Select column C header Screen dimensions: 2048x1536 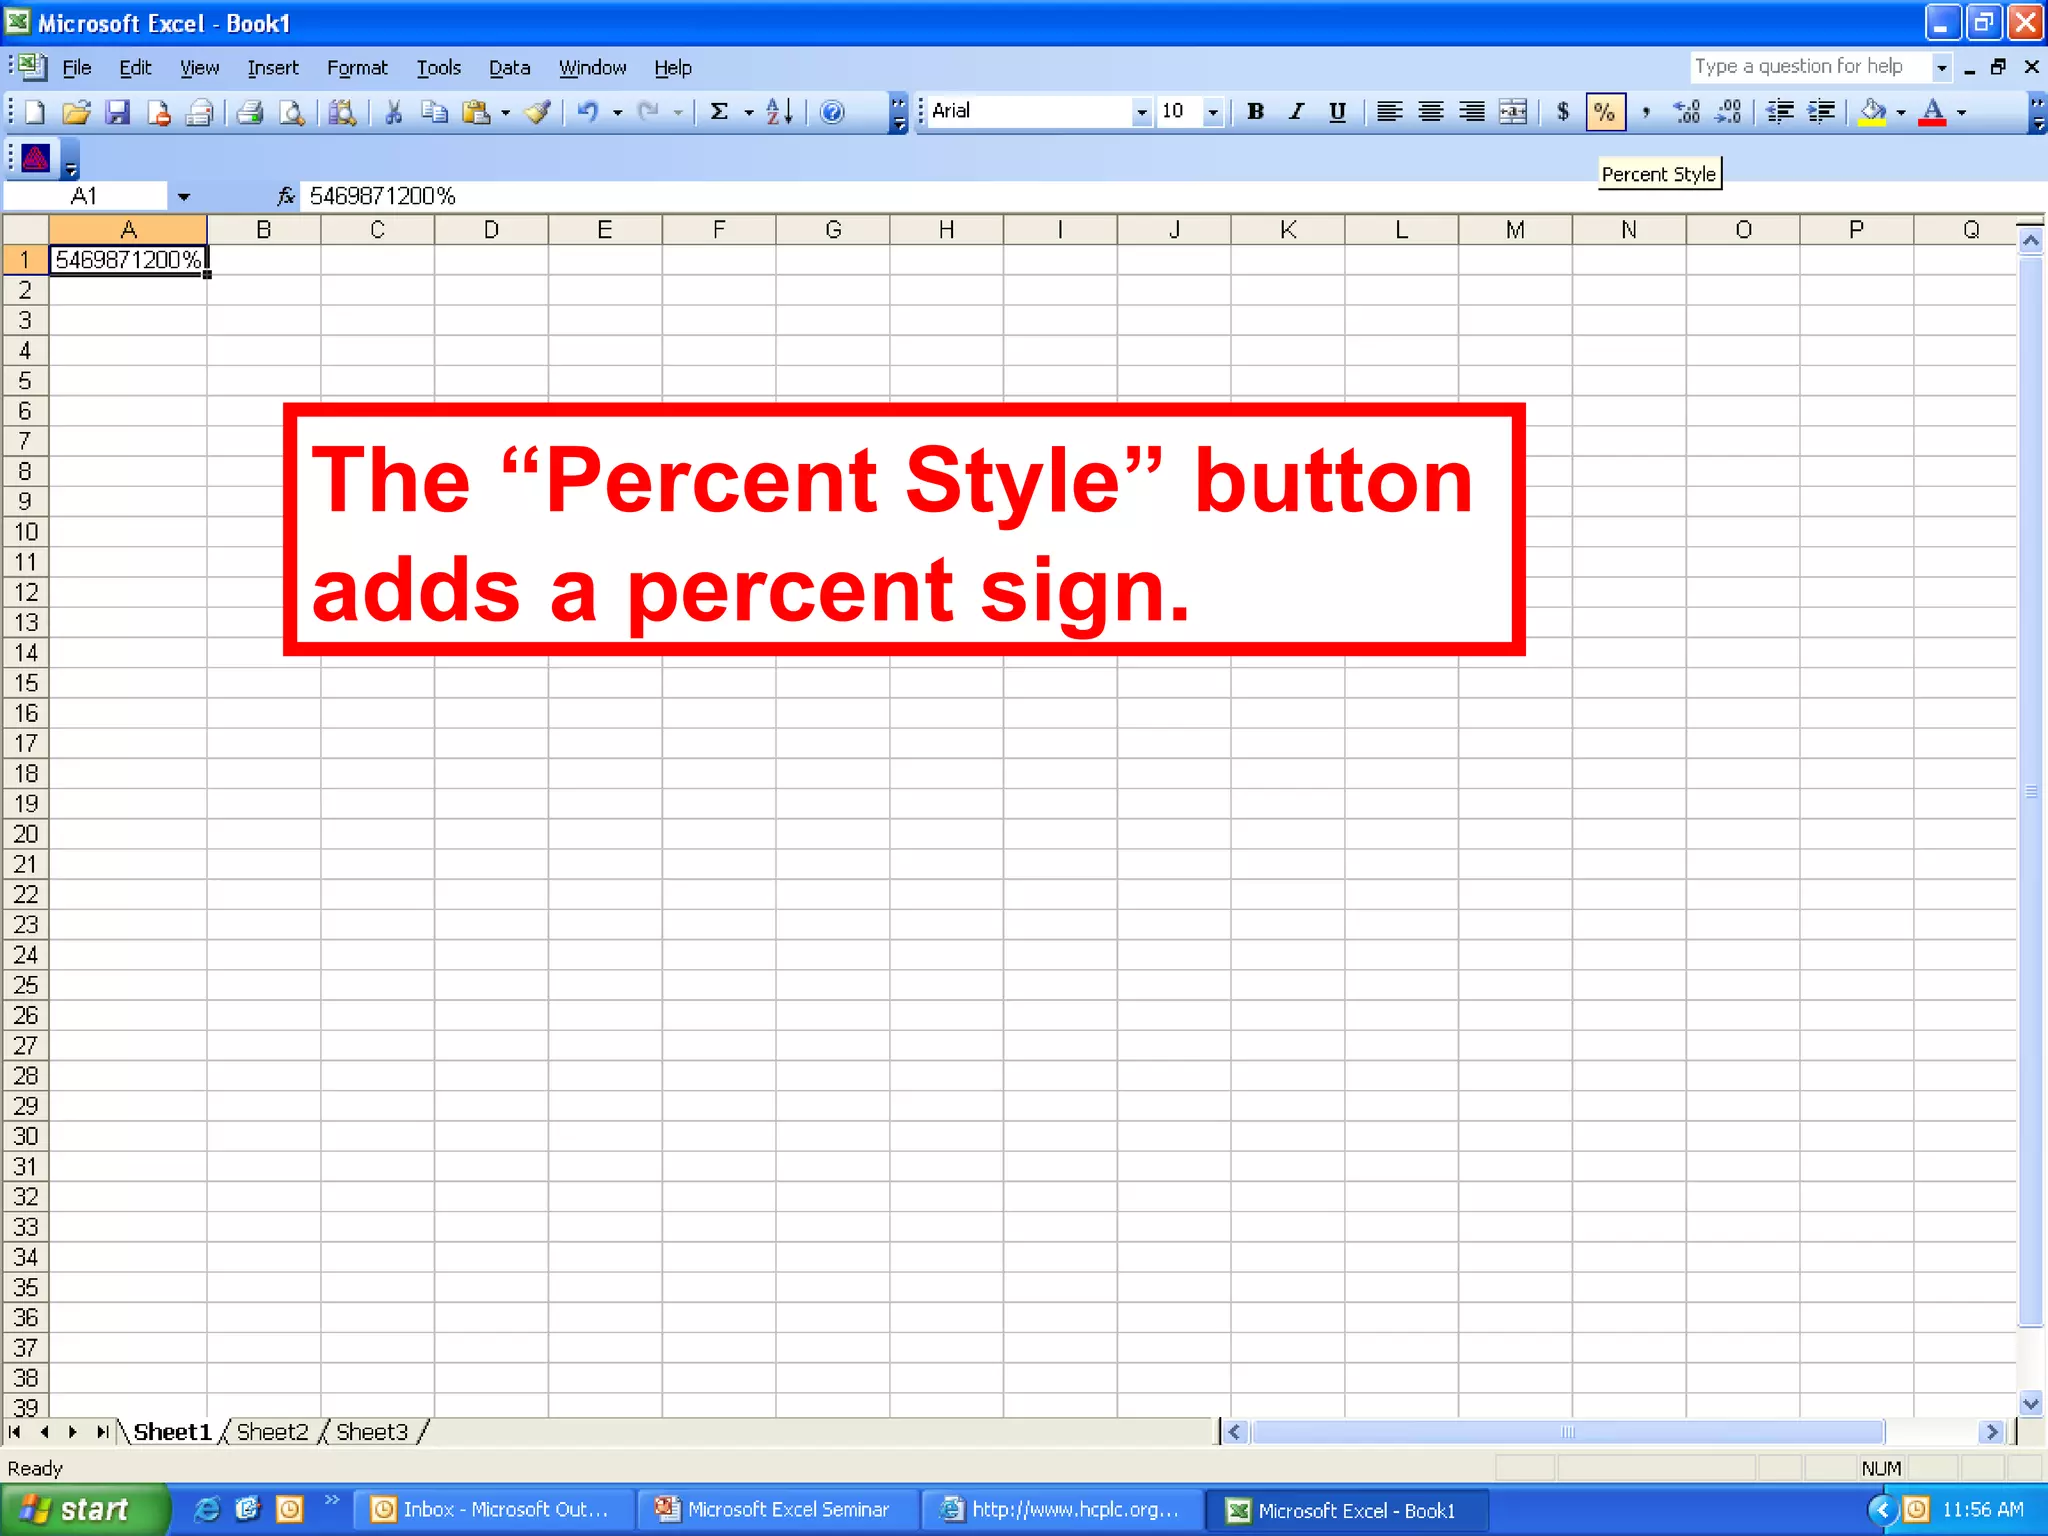tap(377, 230)
